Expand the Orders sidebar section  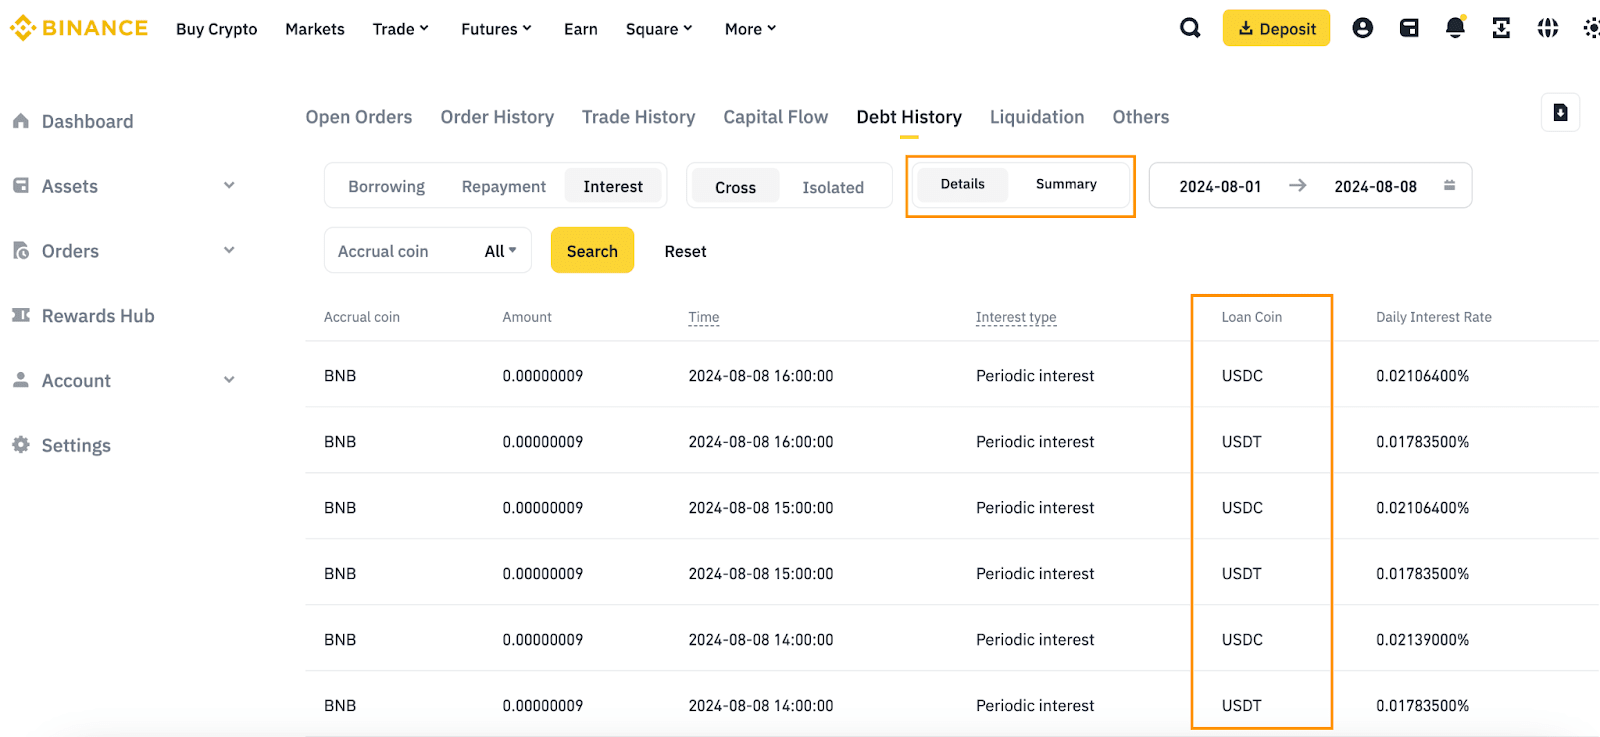[x=229, y=250]
